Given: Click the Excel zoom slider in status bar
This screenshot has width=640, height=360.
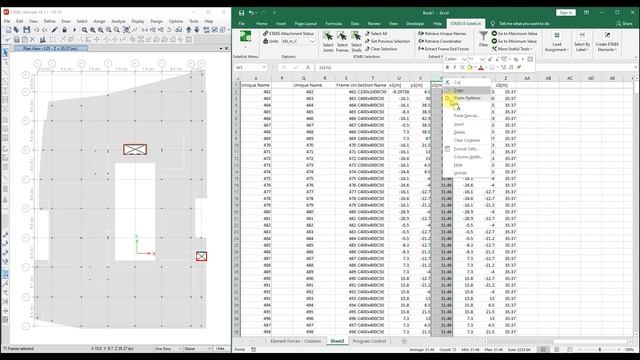Looking at the screenshot, I should pyautogui.click(x=599, y=349).
